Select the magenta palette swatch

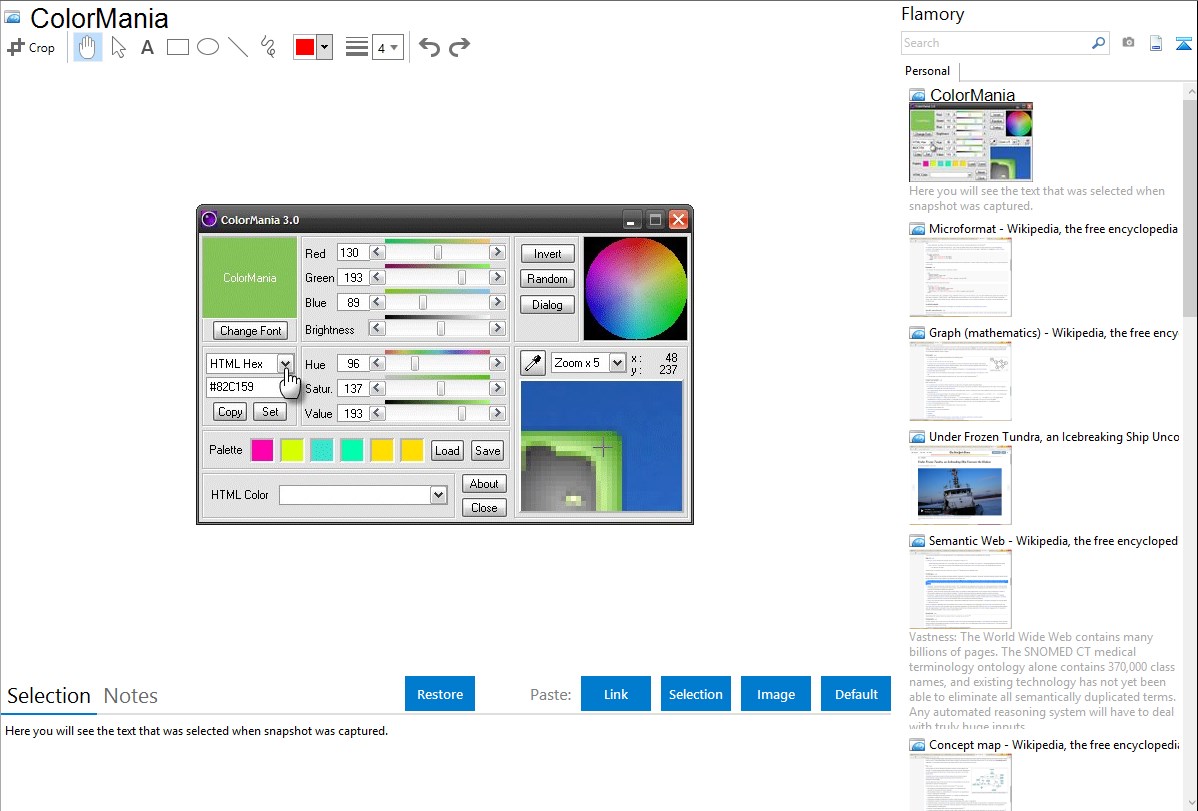(262, 450)
